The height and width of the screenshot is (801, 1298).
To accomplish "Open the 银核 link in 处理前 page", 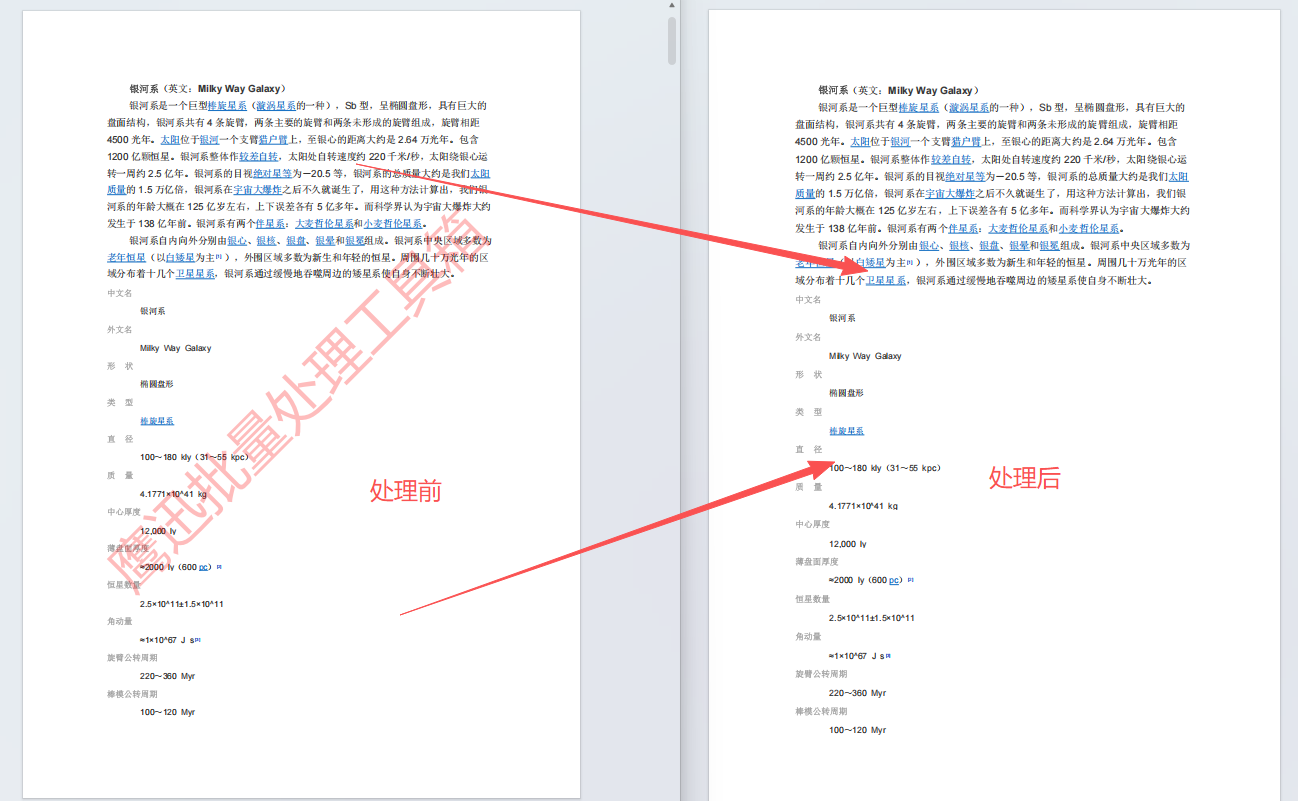I will click(x=266, y=241).
